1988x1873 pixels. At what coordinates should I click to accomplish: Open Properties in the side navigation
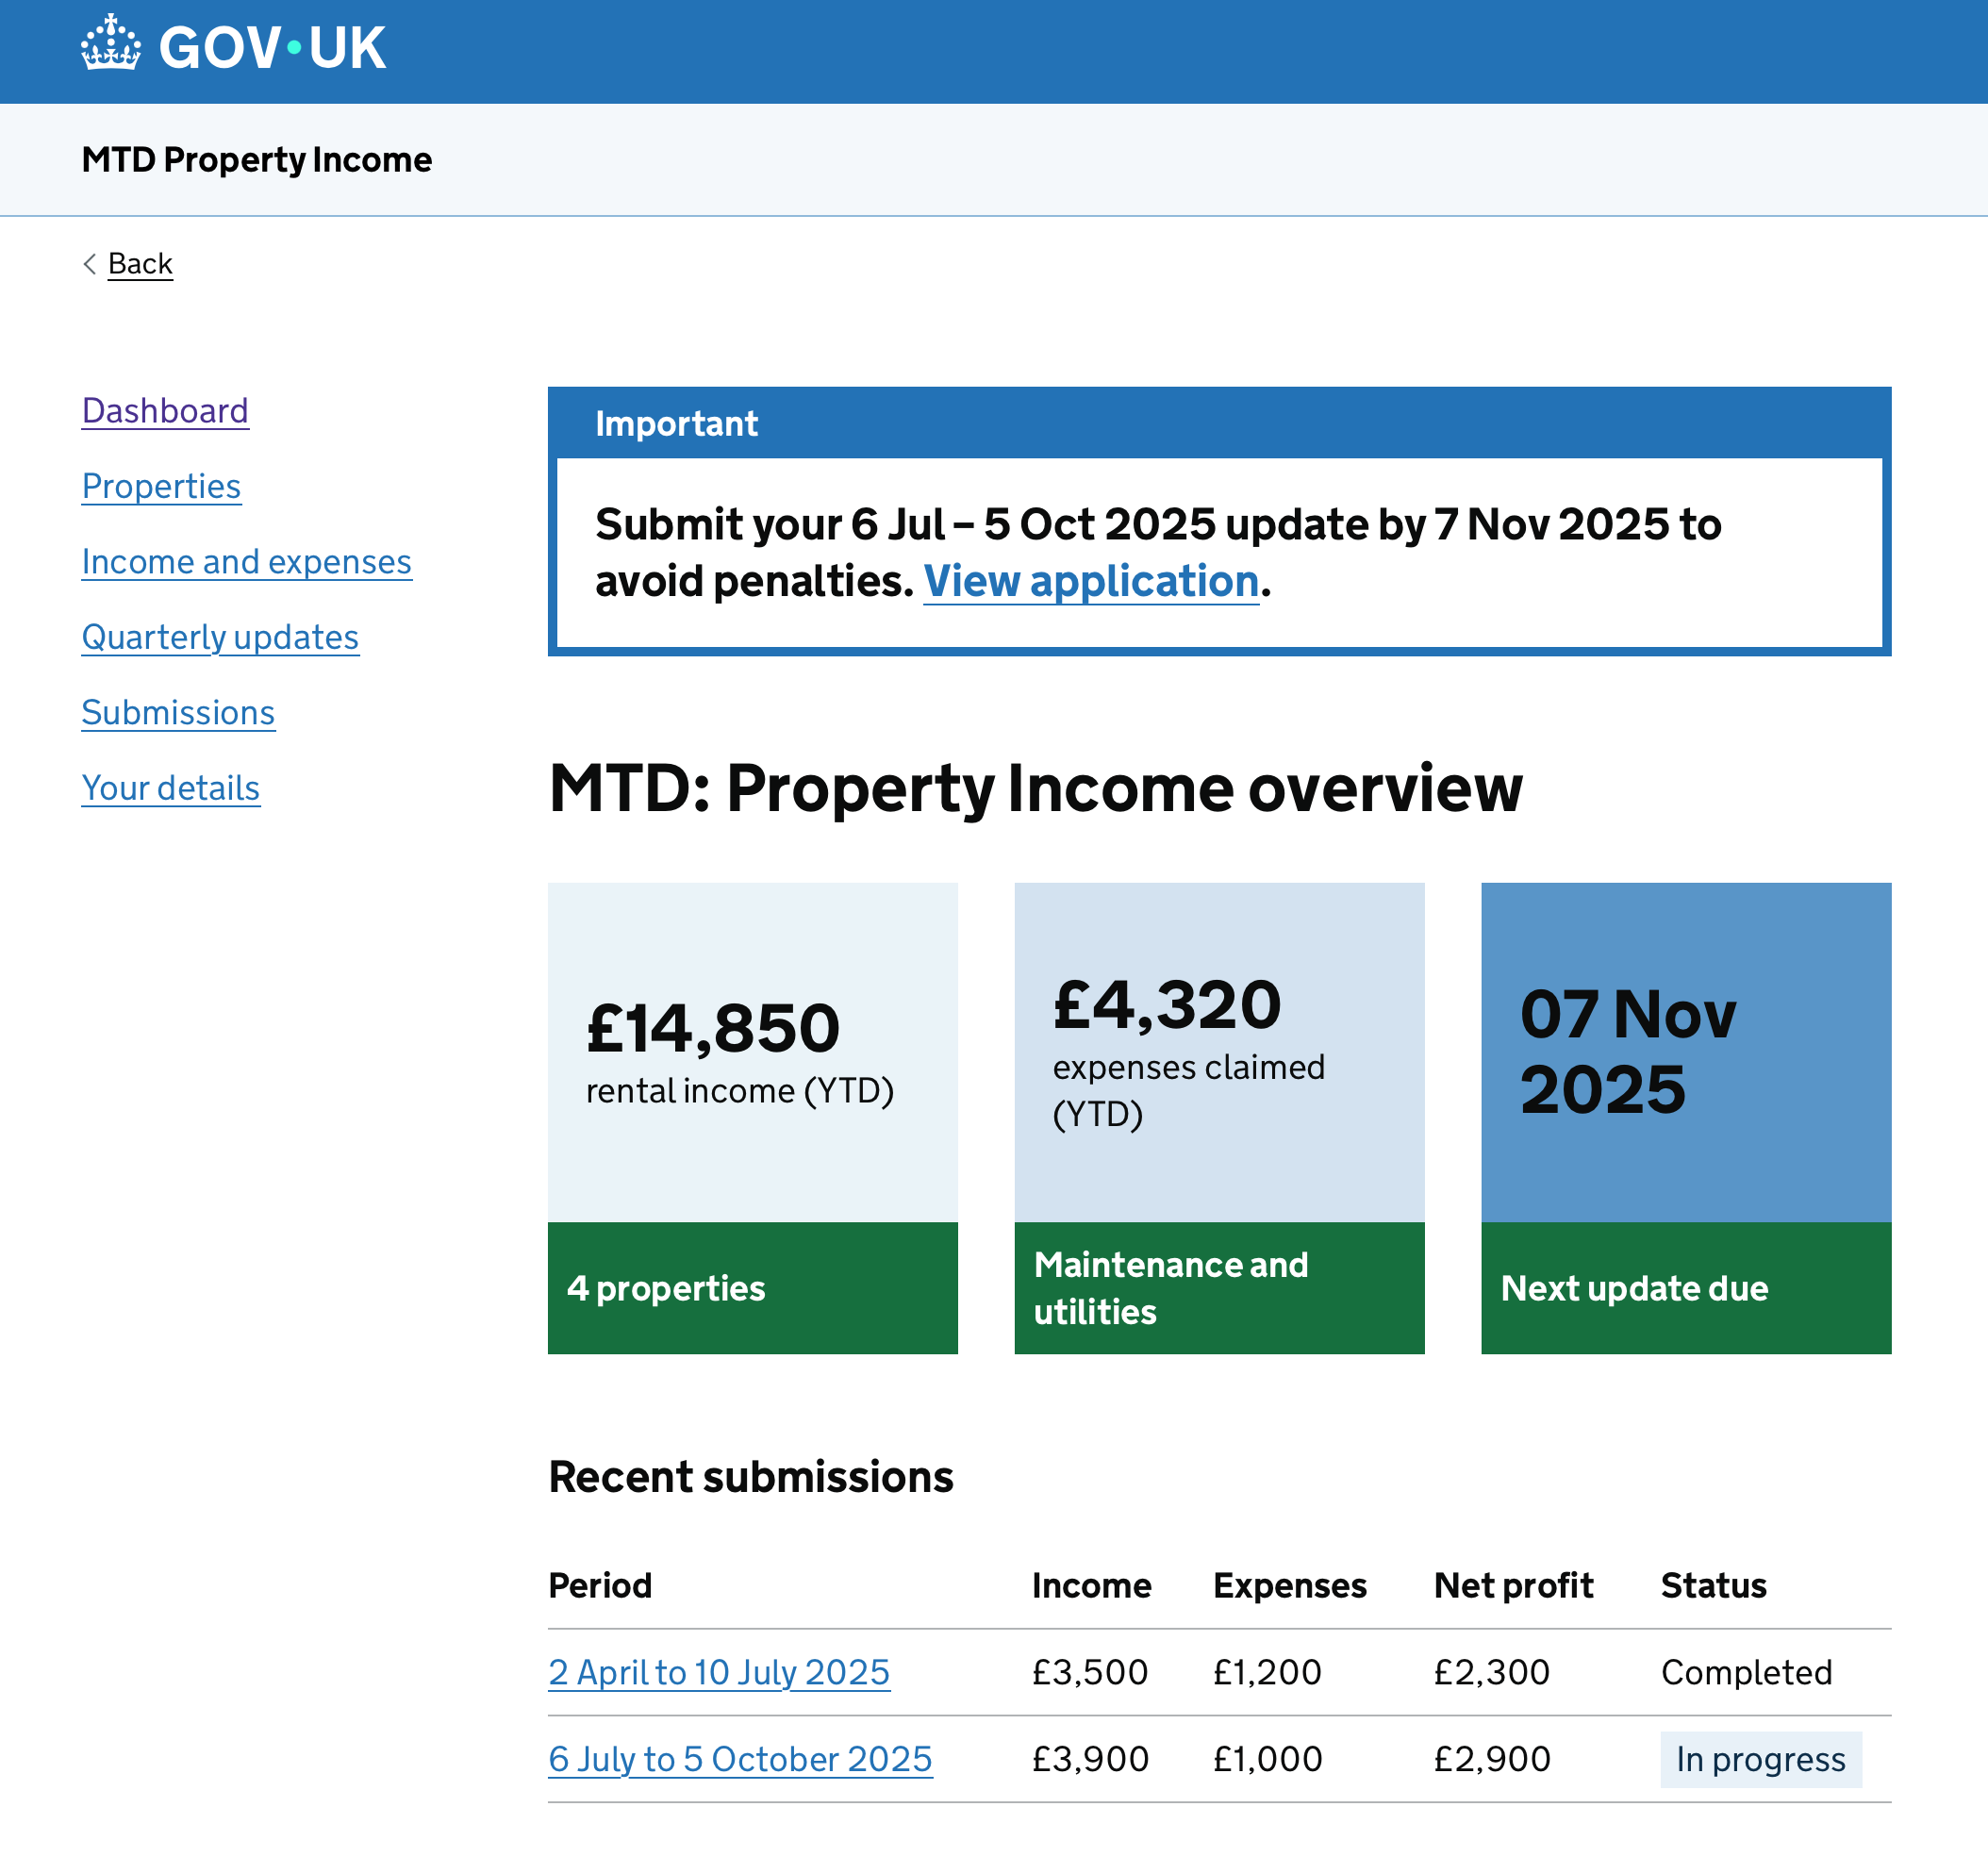pyautogui.click(x=161, y=486)
